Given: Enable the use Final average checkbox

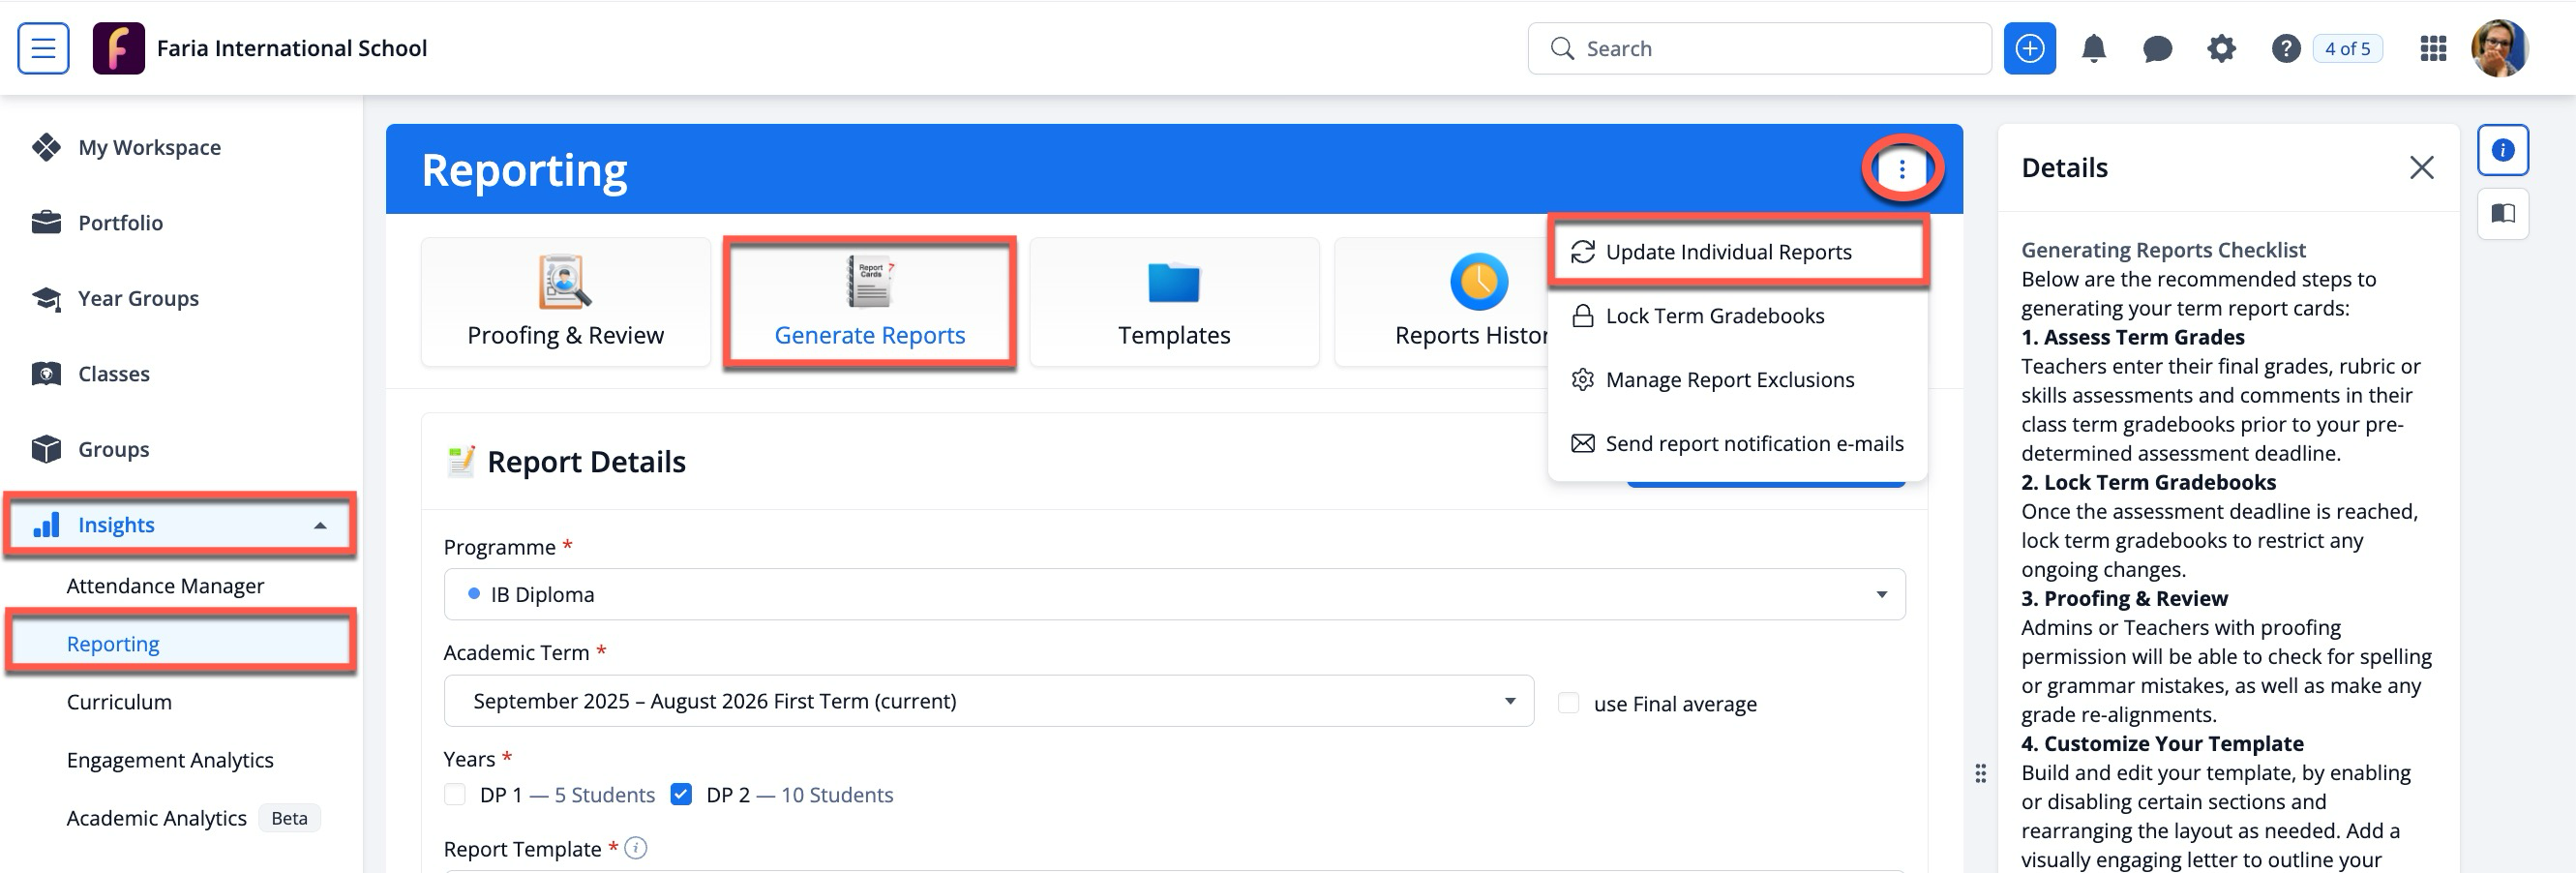Looking at the screenshot, I should pyautogui.click(x=1568, y=703).
